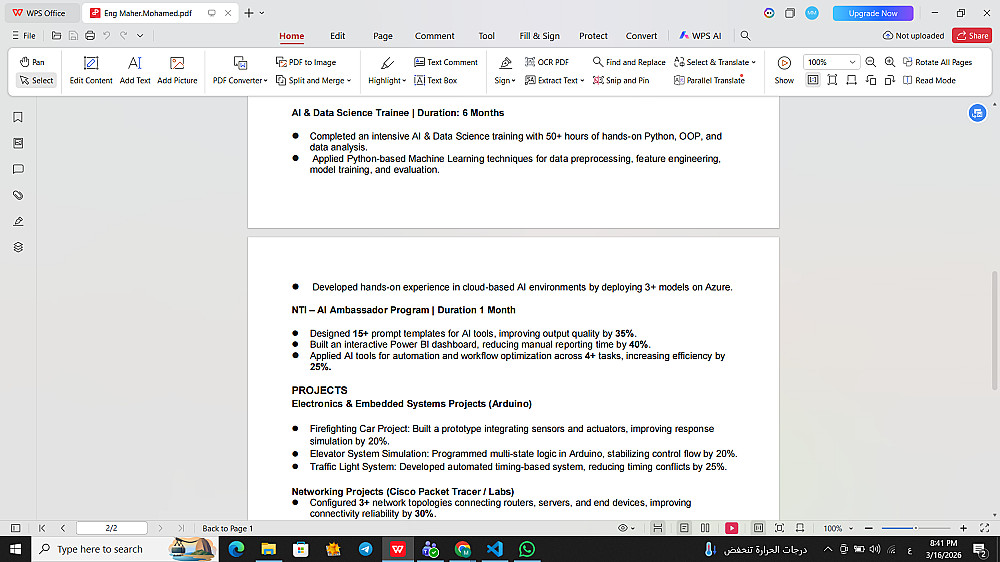Open the Attachments sidebar panel

point(18,195)
